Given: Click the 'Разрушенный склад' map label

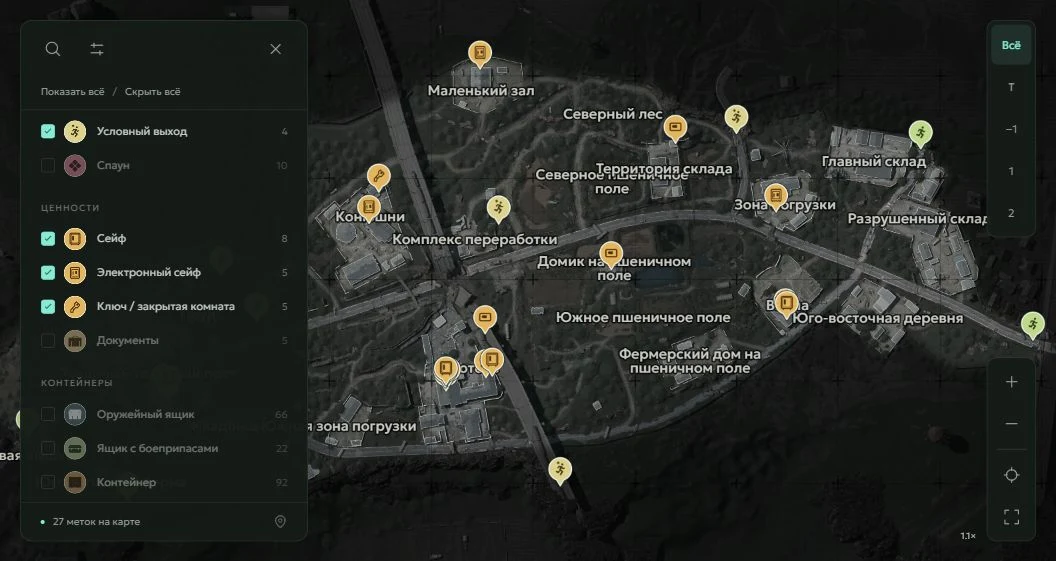Looking at the screenshot, I should 917,219.
